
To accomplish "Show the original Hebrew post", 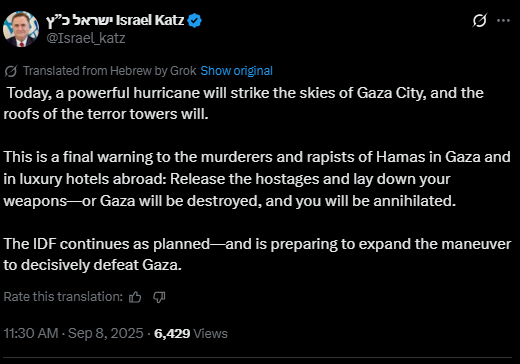I will tap(236, 71).
